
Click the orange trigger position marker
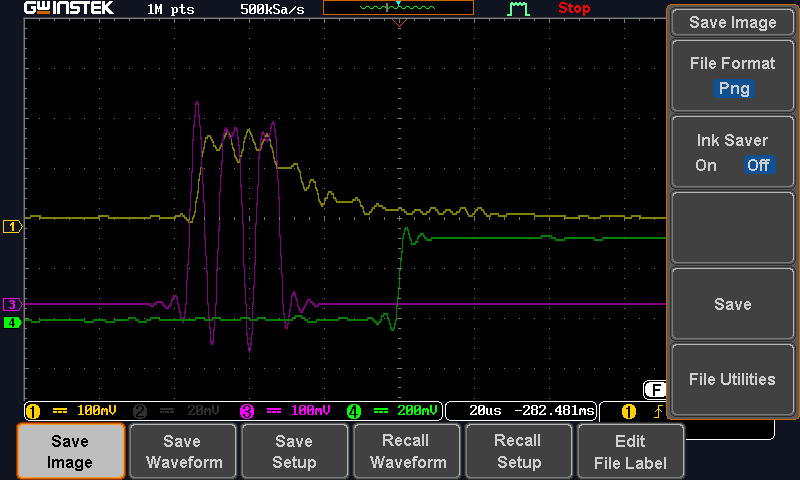[399, 23]
